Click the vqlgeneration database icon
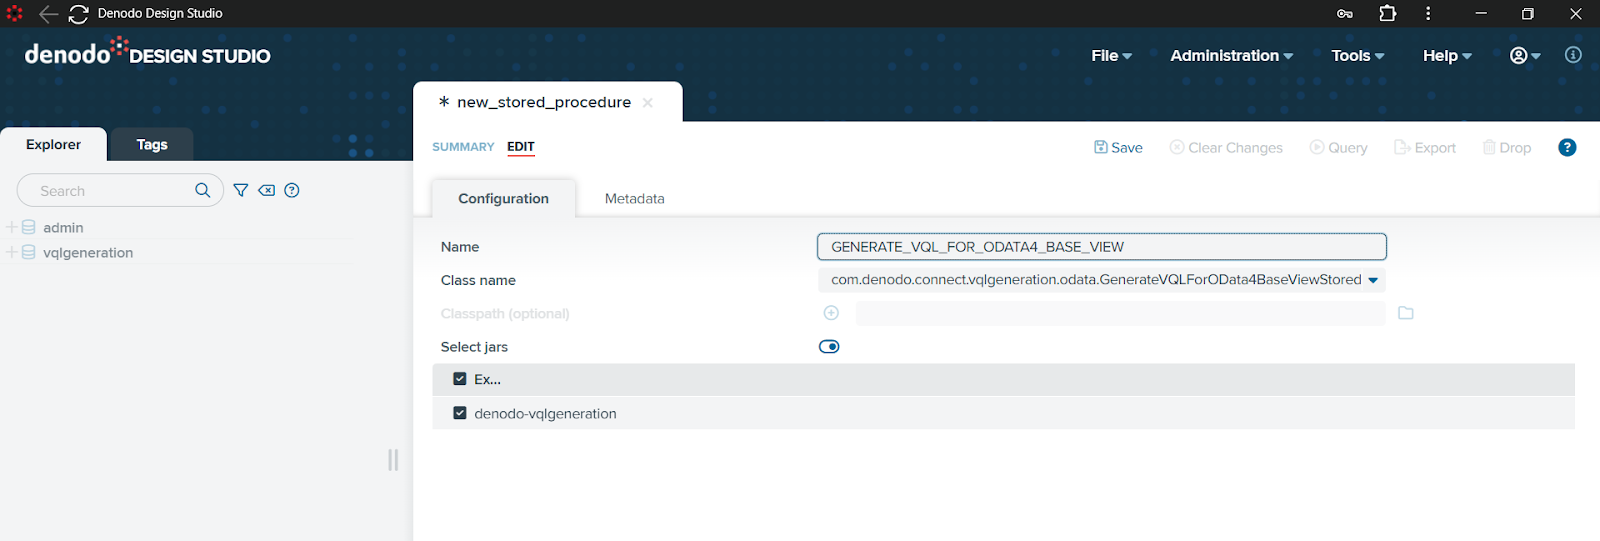 point(29,252)
